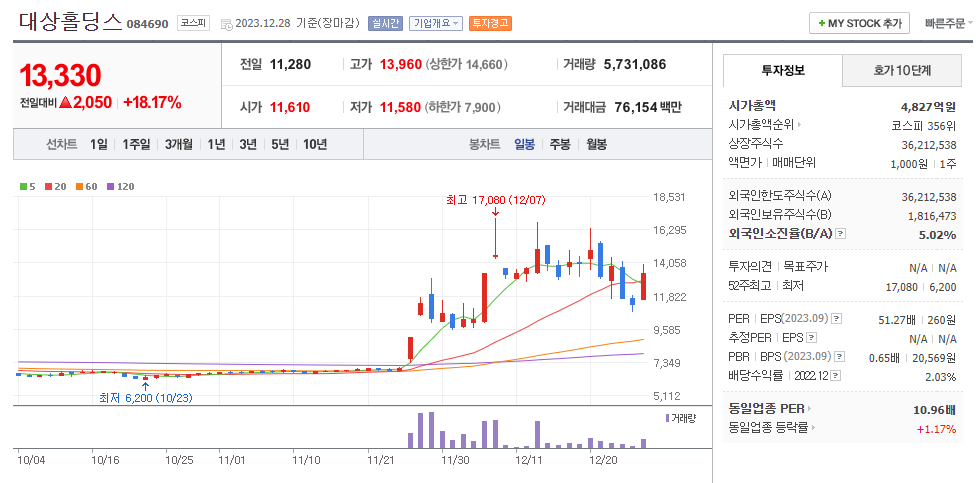Click the 10.96배 same-sector PER value

[934, 410]
